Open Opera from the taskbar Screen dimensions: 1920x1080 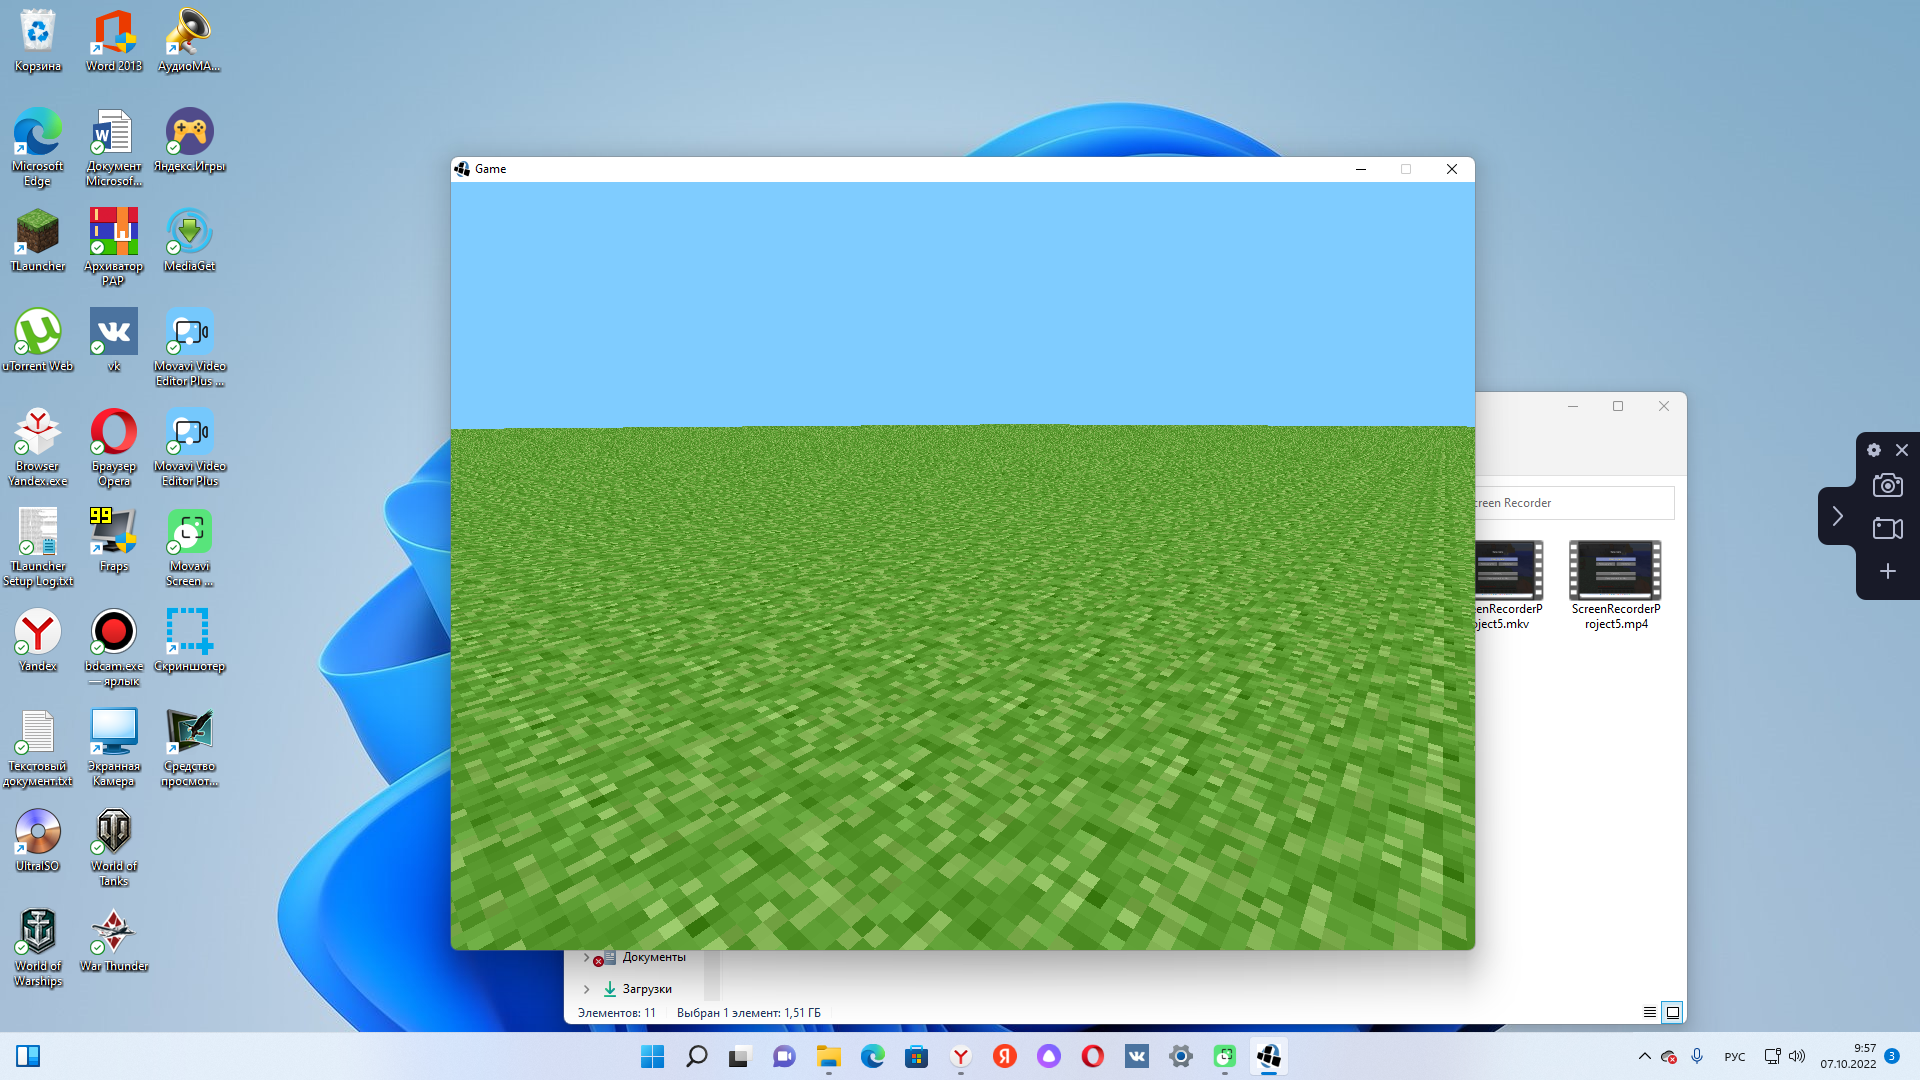[x=1092, y=1056]
